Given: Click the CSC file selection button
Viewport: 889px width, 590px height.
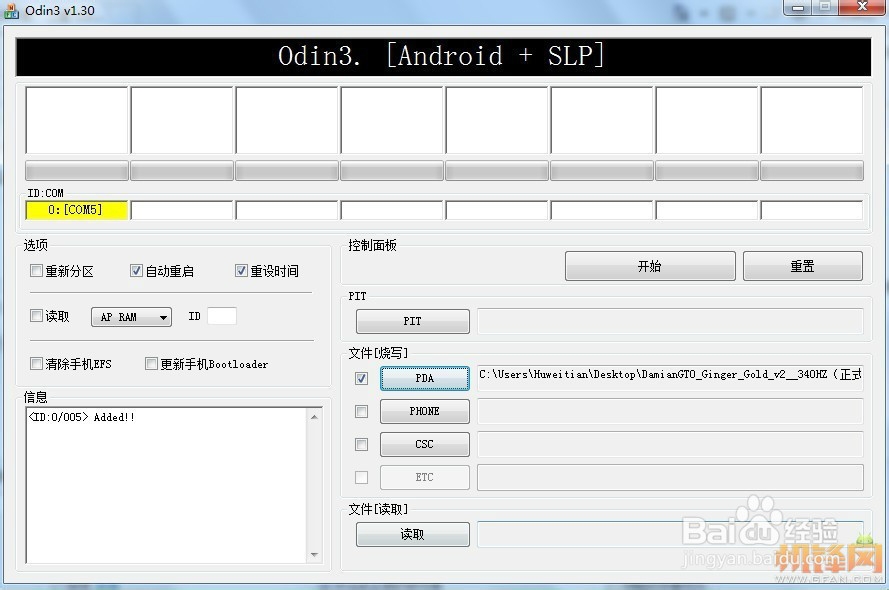Looking at the screenshot, I should click(x=424, y=444).
